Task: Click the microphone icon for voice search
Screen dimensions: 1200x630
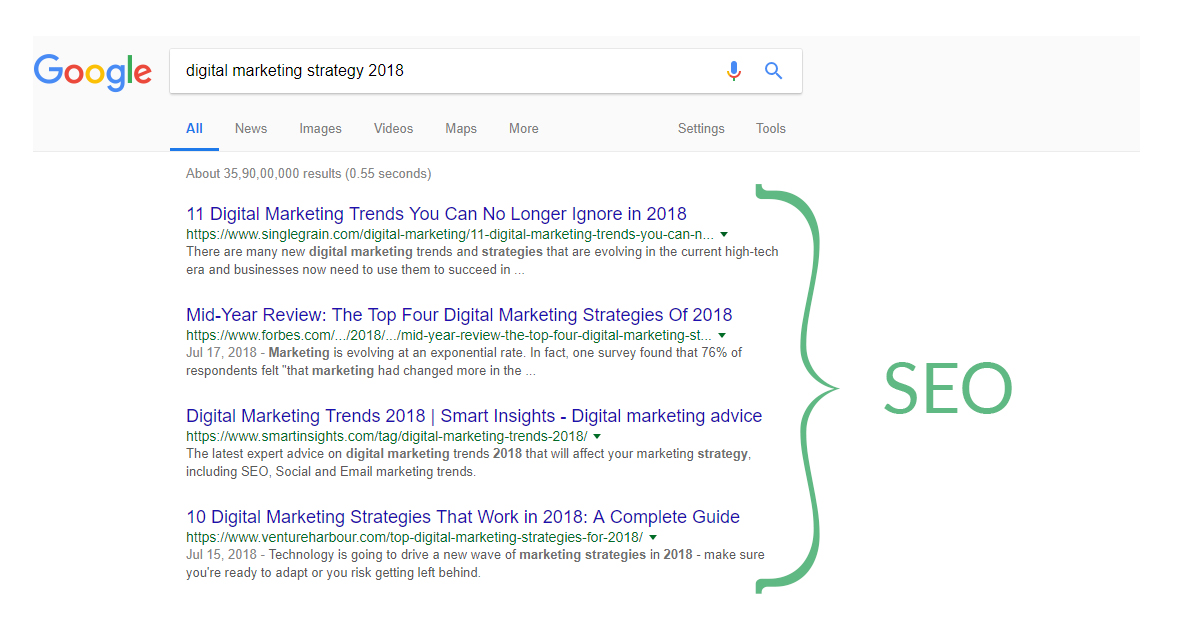Action: (734, 70)
